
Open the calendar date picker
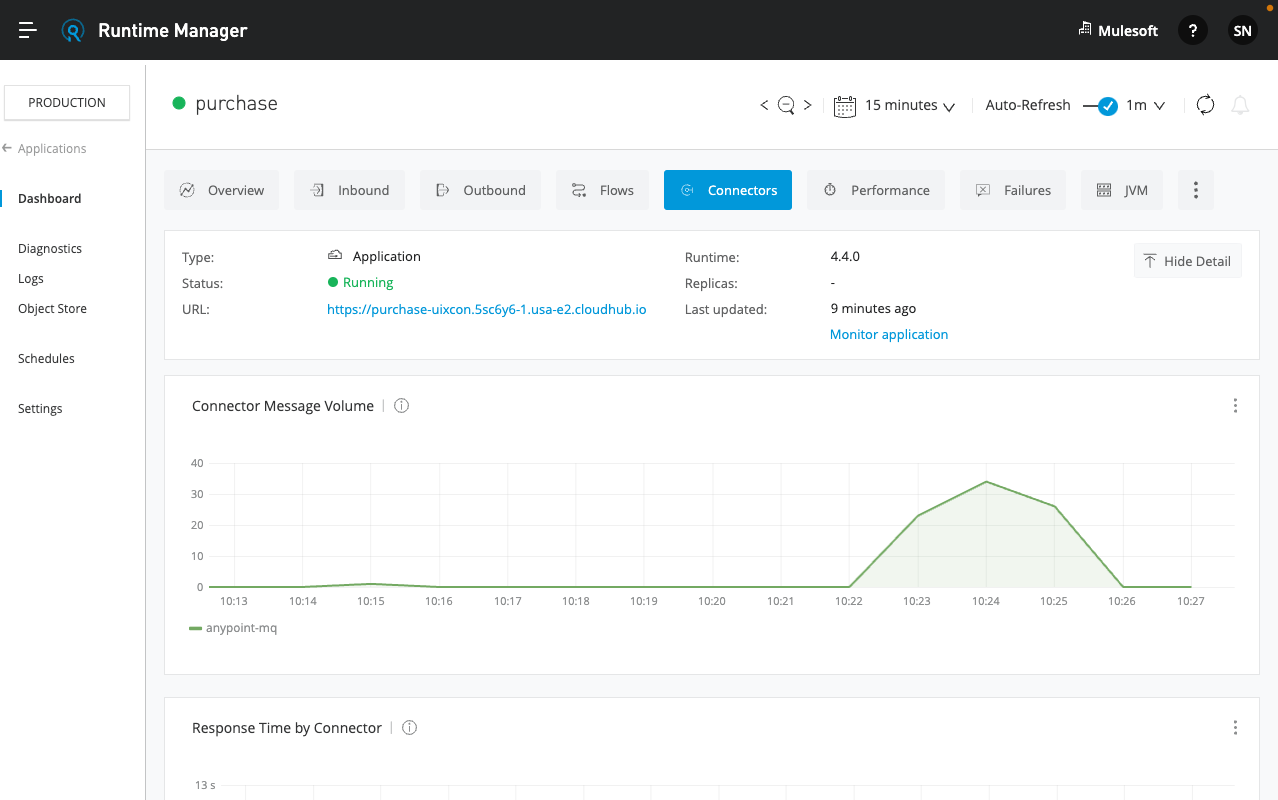845,105
